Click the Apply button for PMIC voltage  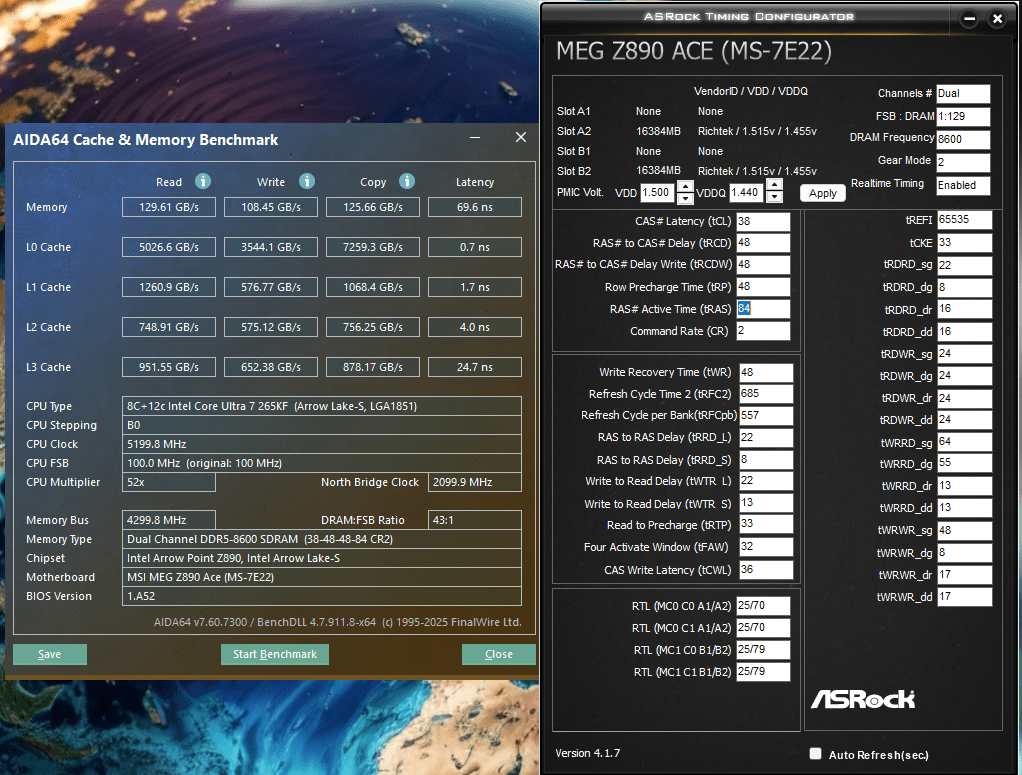823,193
